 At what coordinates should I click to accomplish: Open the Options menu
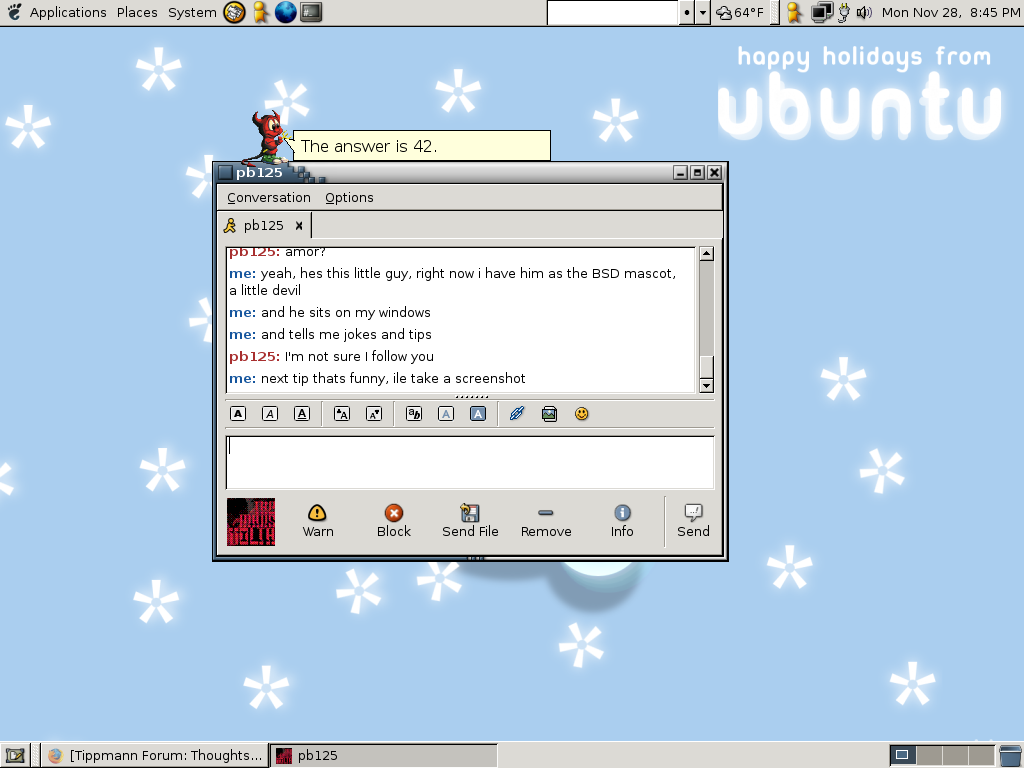[x=349, y=198]
